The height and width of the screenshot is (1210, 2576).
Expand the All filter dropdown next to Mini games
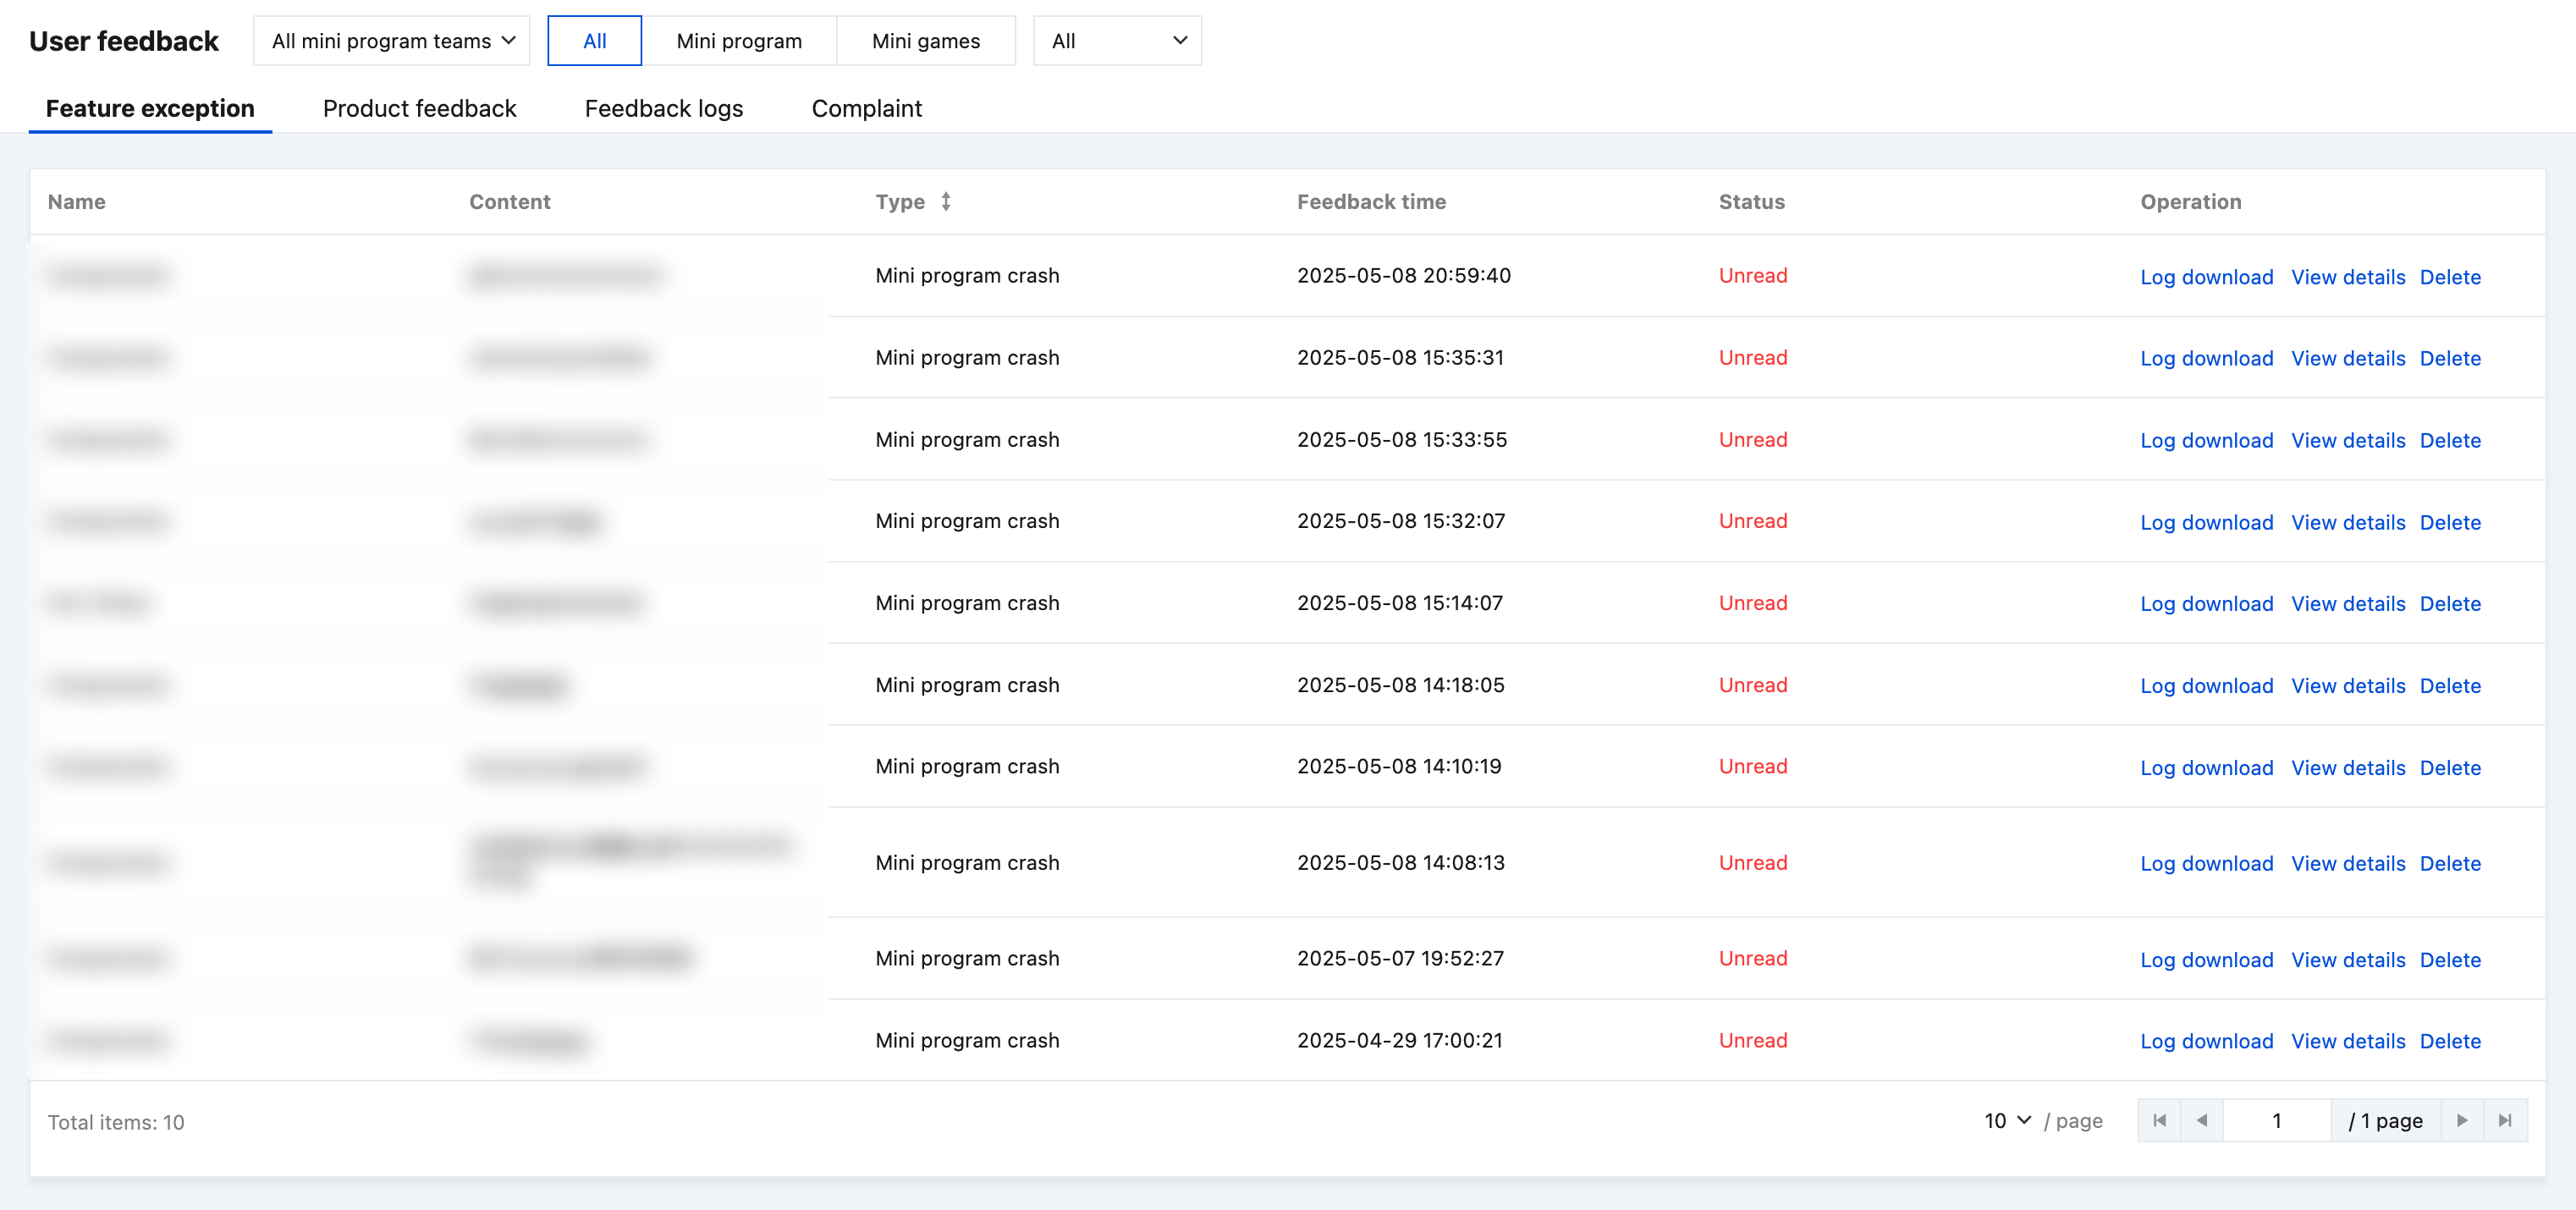(1117, 41)
